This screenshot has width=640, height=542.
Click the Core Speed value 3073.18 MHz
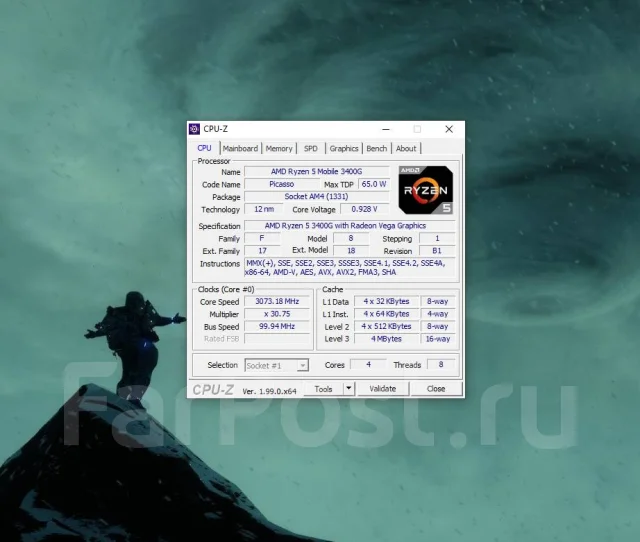[x=277, y=302]
